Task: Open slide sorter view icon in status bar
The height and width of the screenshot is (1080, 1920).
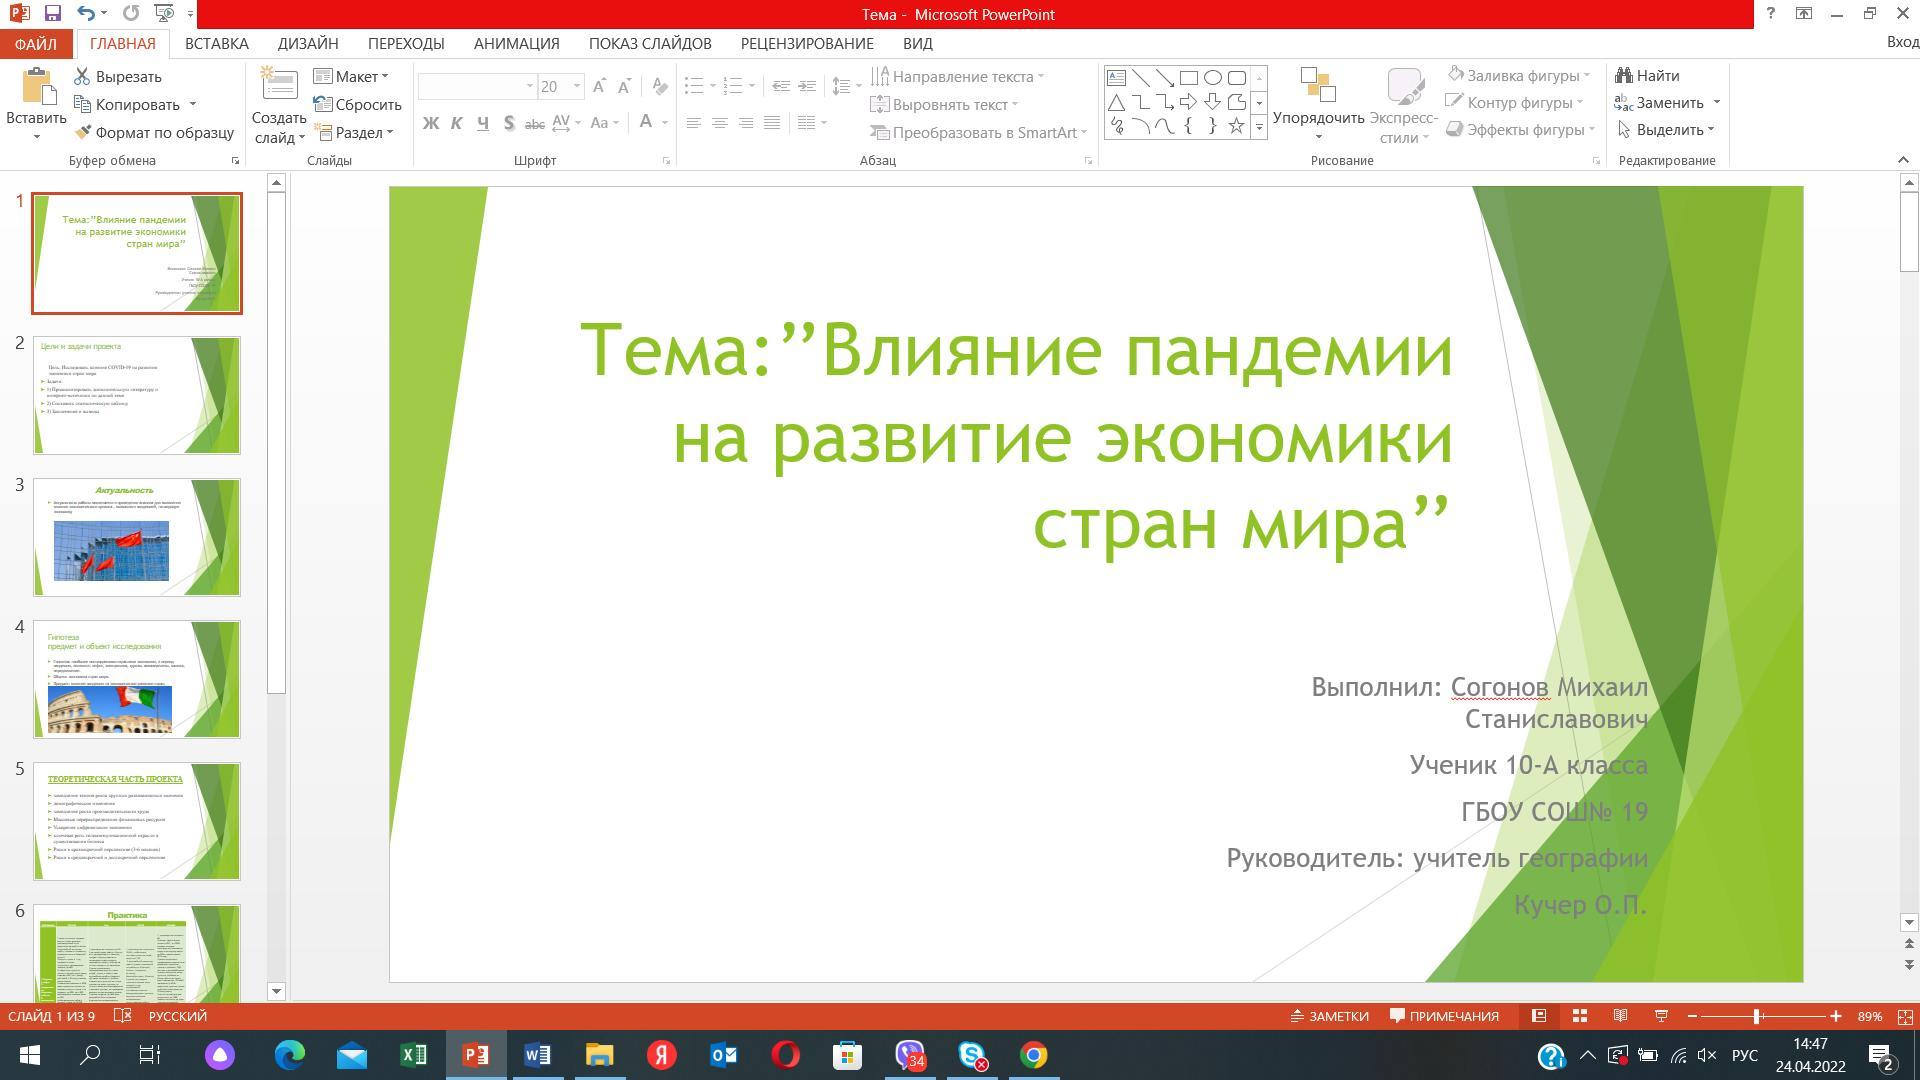Action: (1580, 1016)
